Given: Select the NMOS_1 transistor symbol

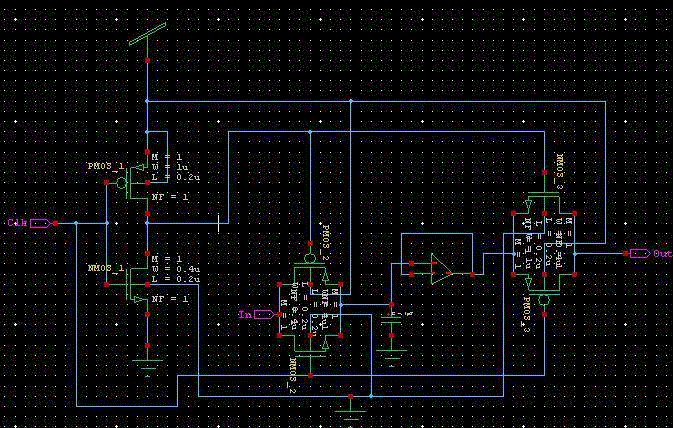Looking at the screenshot, I should 137,286.
